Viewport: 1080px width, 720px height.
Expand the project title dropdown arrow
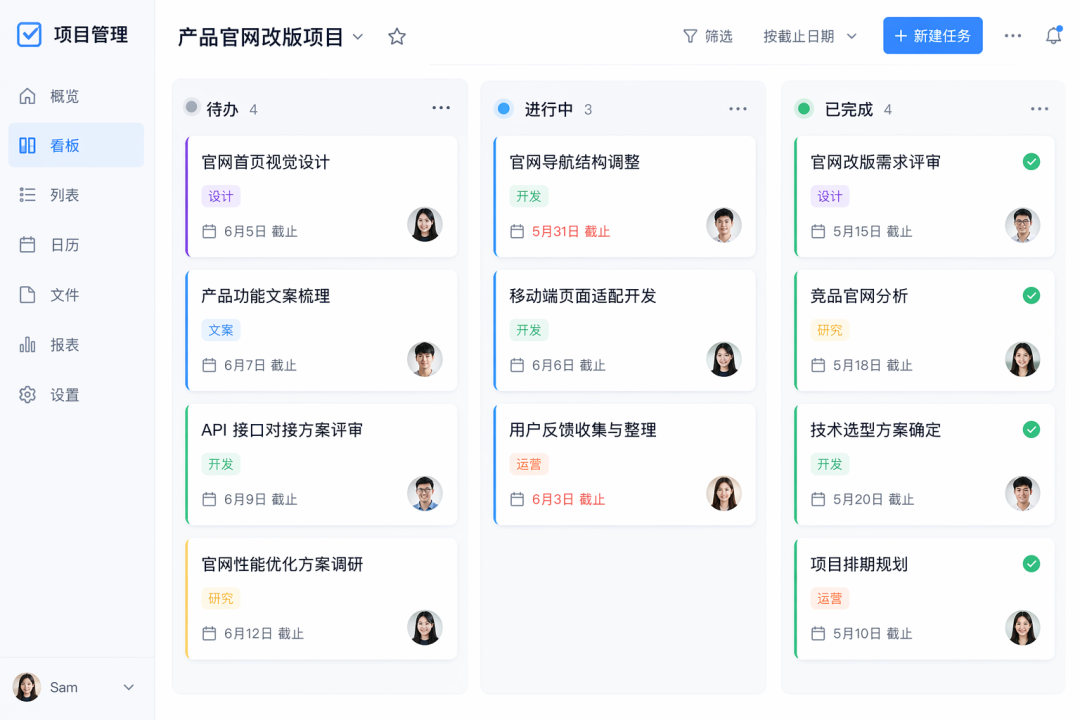pyautogui.click(x=359, y=36)
